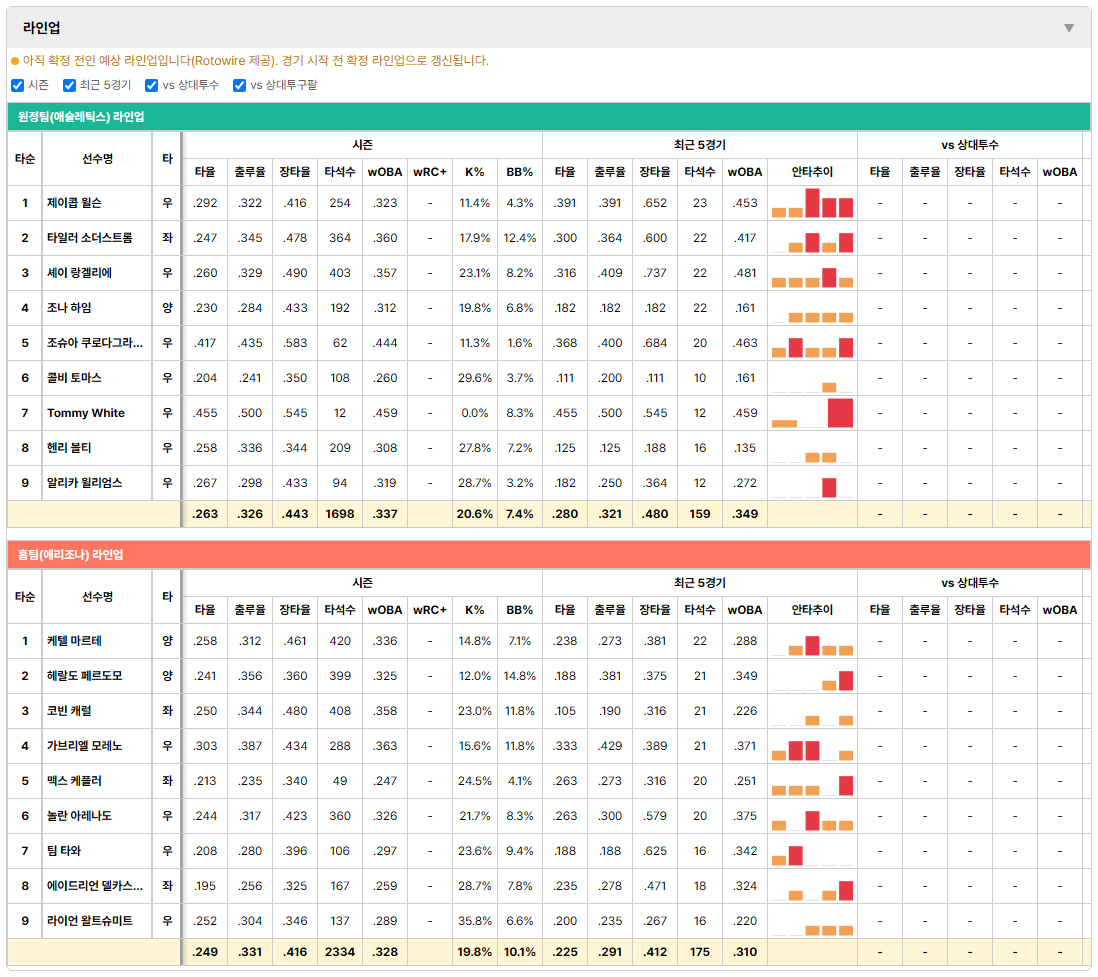The width and height of the screenshot is (1098, 977).
Task: Click 놀란 아레나도 hit trend bars
Action: point(812,816)
